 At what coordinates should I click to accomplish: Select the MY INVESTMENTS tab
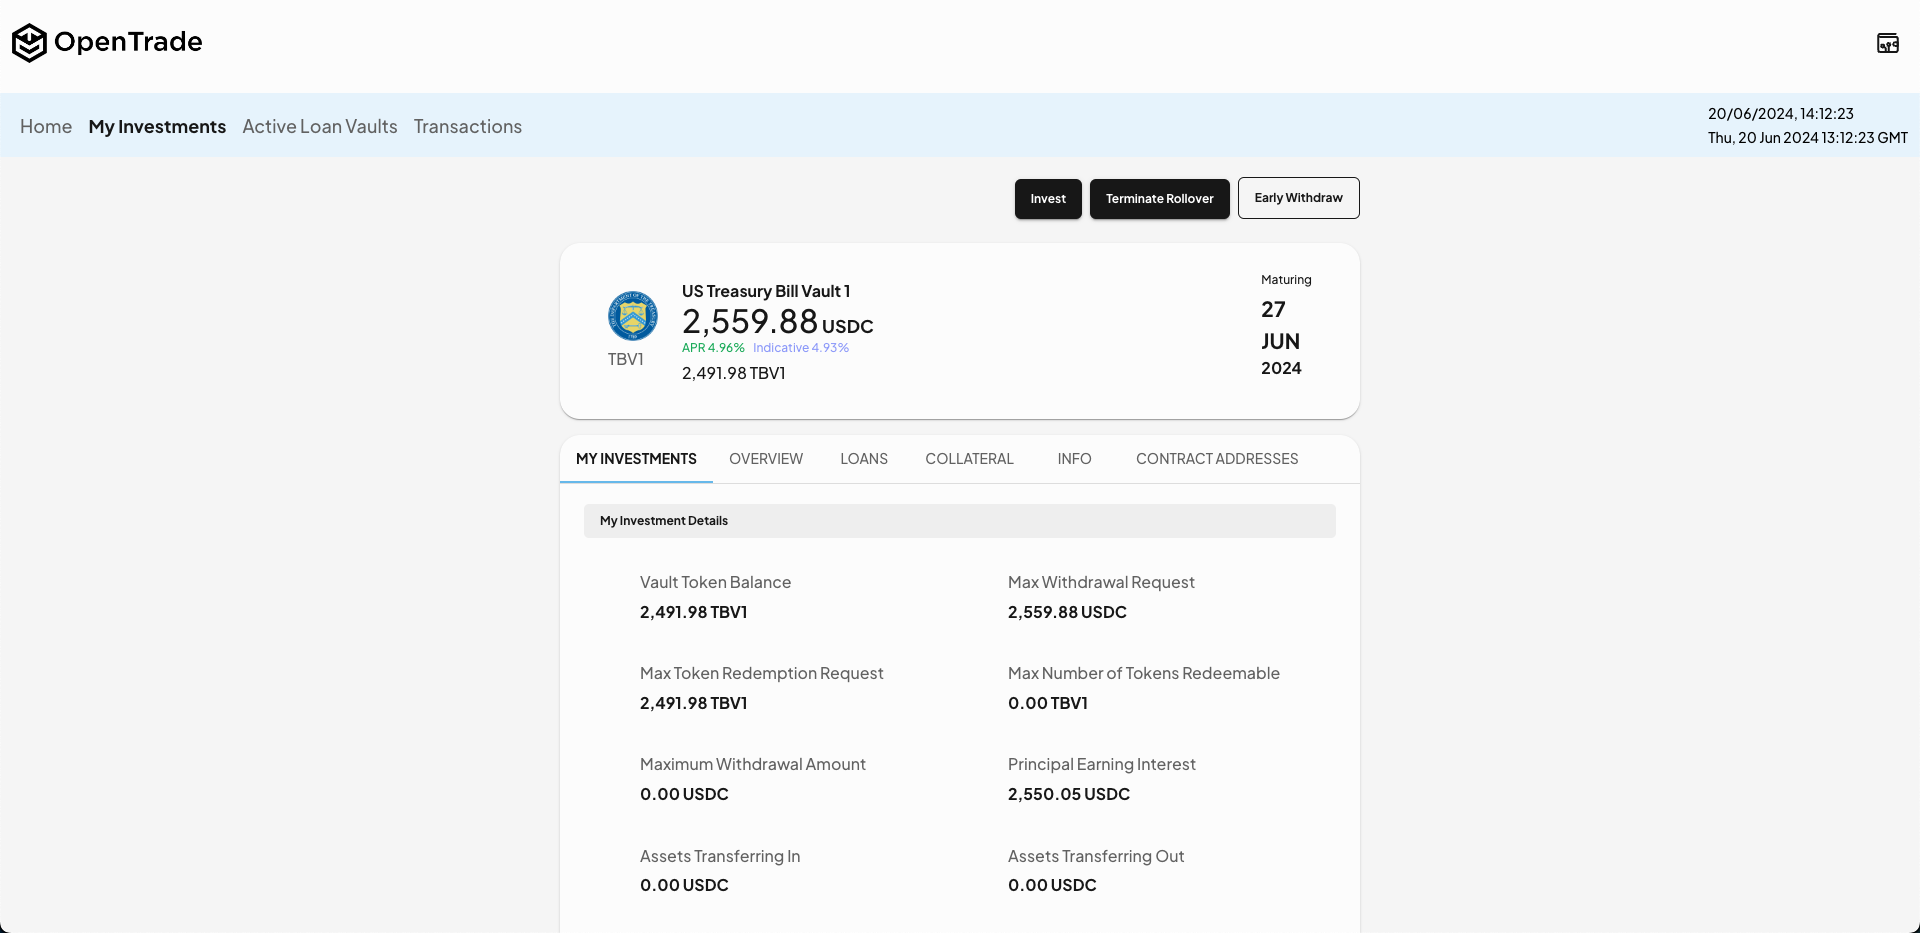[x=636, y=459]
